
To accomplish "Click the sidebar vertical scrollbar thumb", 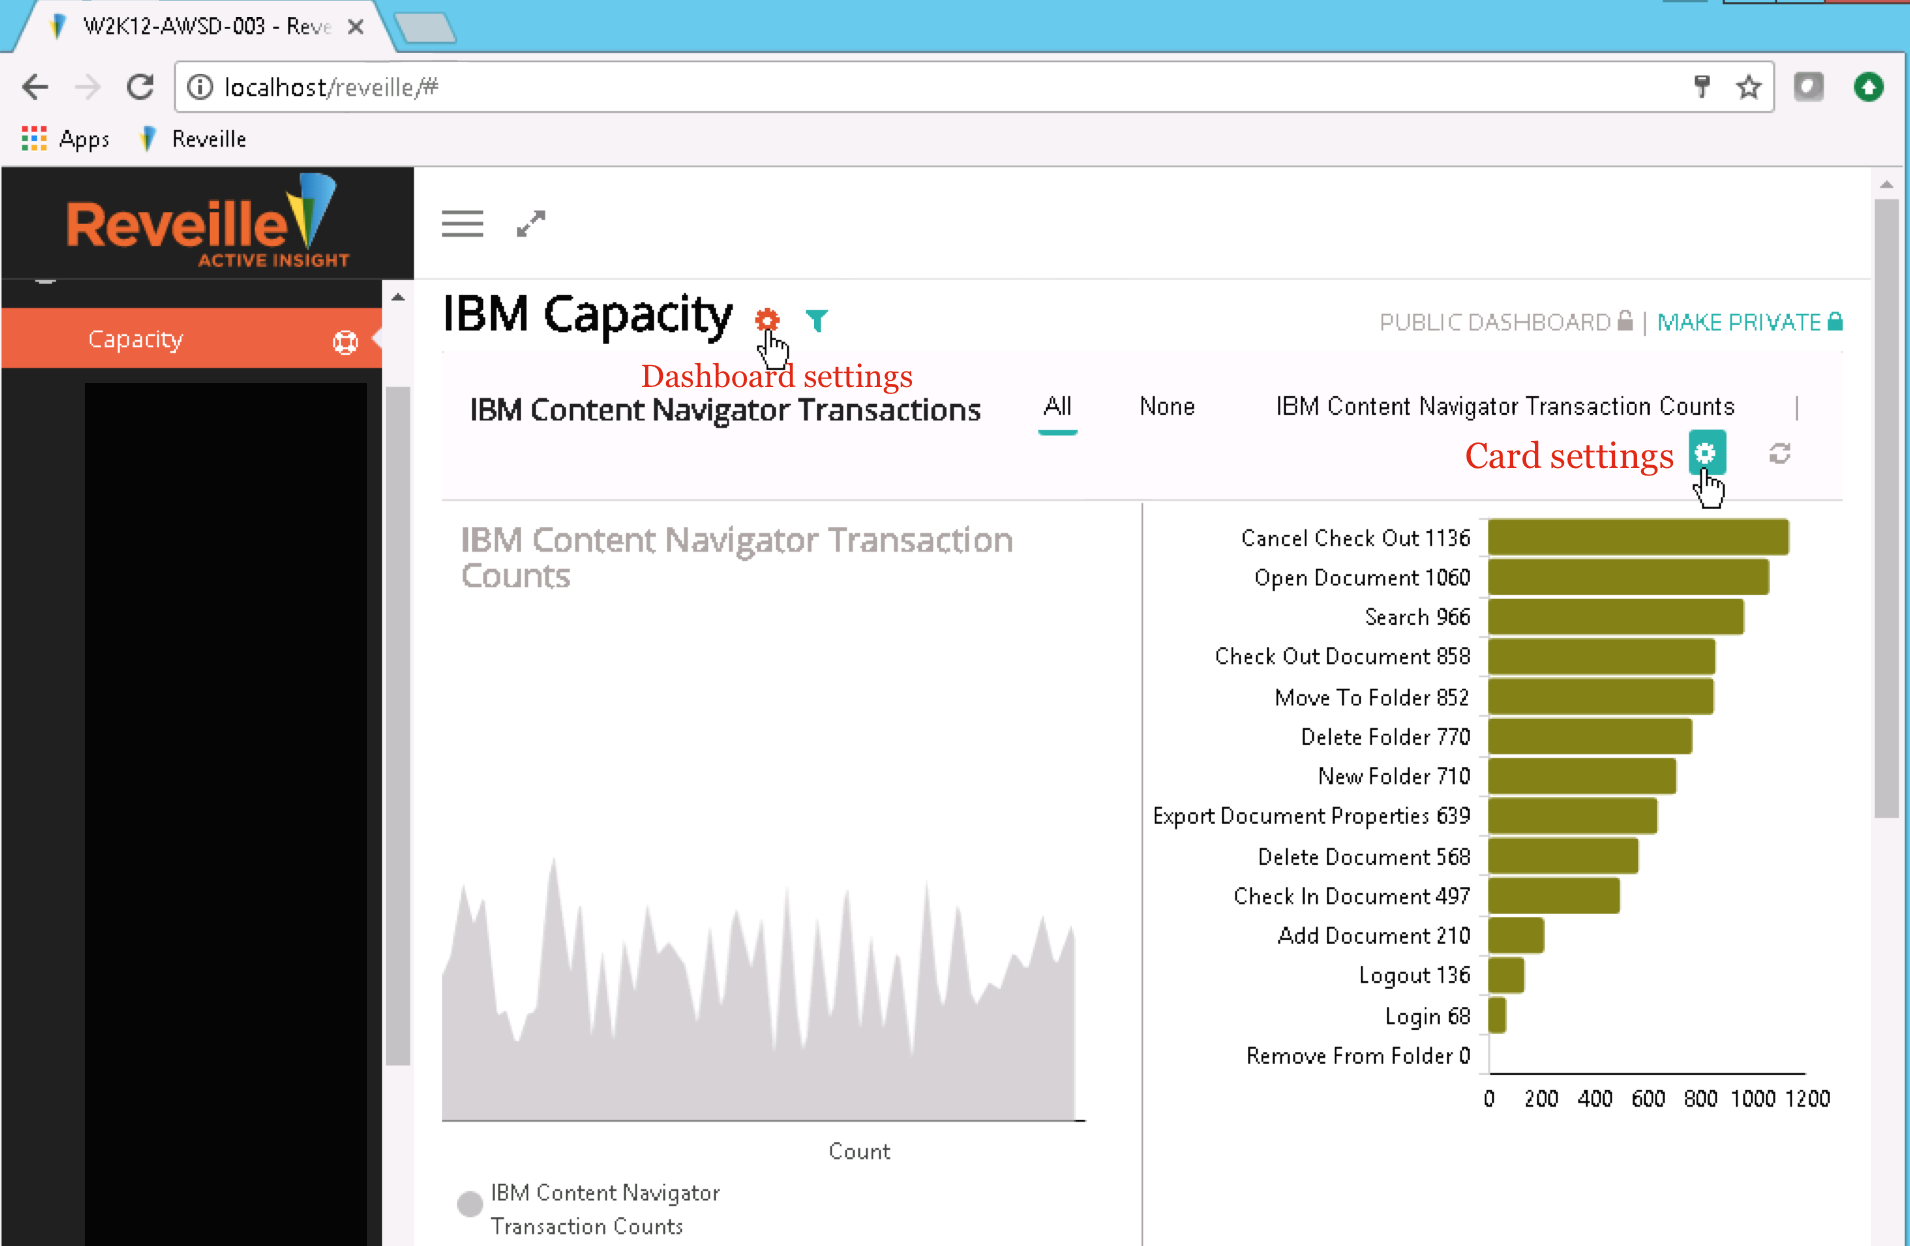I will [x=398, y=725].
